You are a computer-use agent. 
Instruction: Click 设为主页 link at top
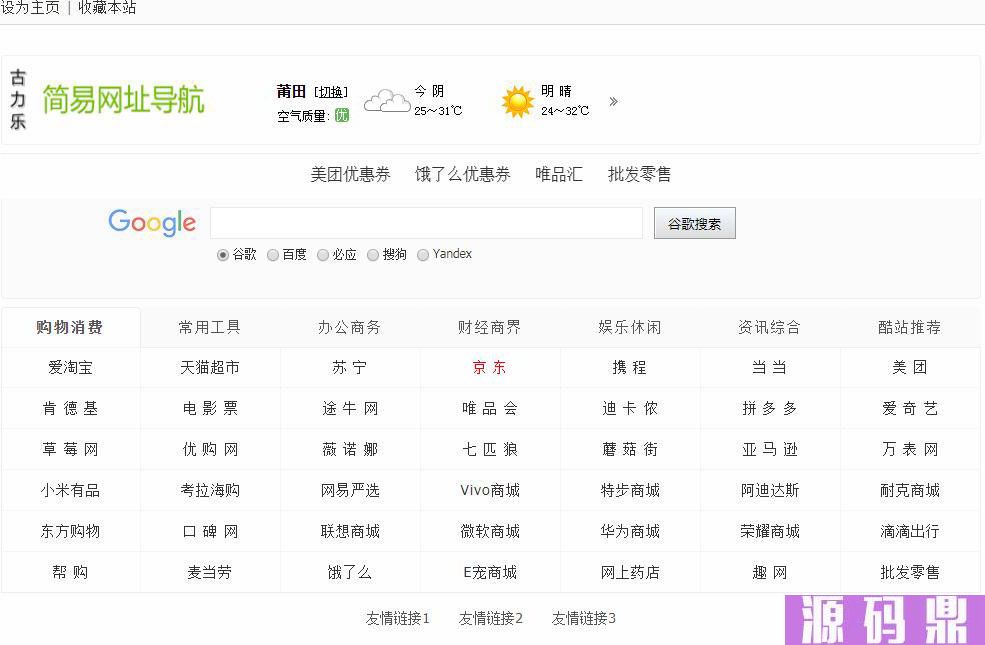30,8
